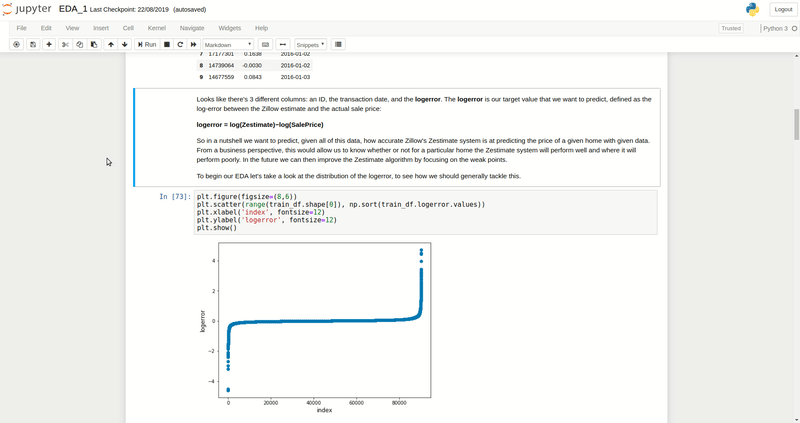Move selected cell down
This screenshot has height=423, width=800.
(x=124, y=44)
